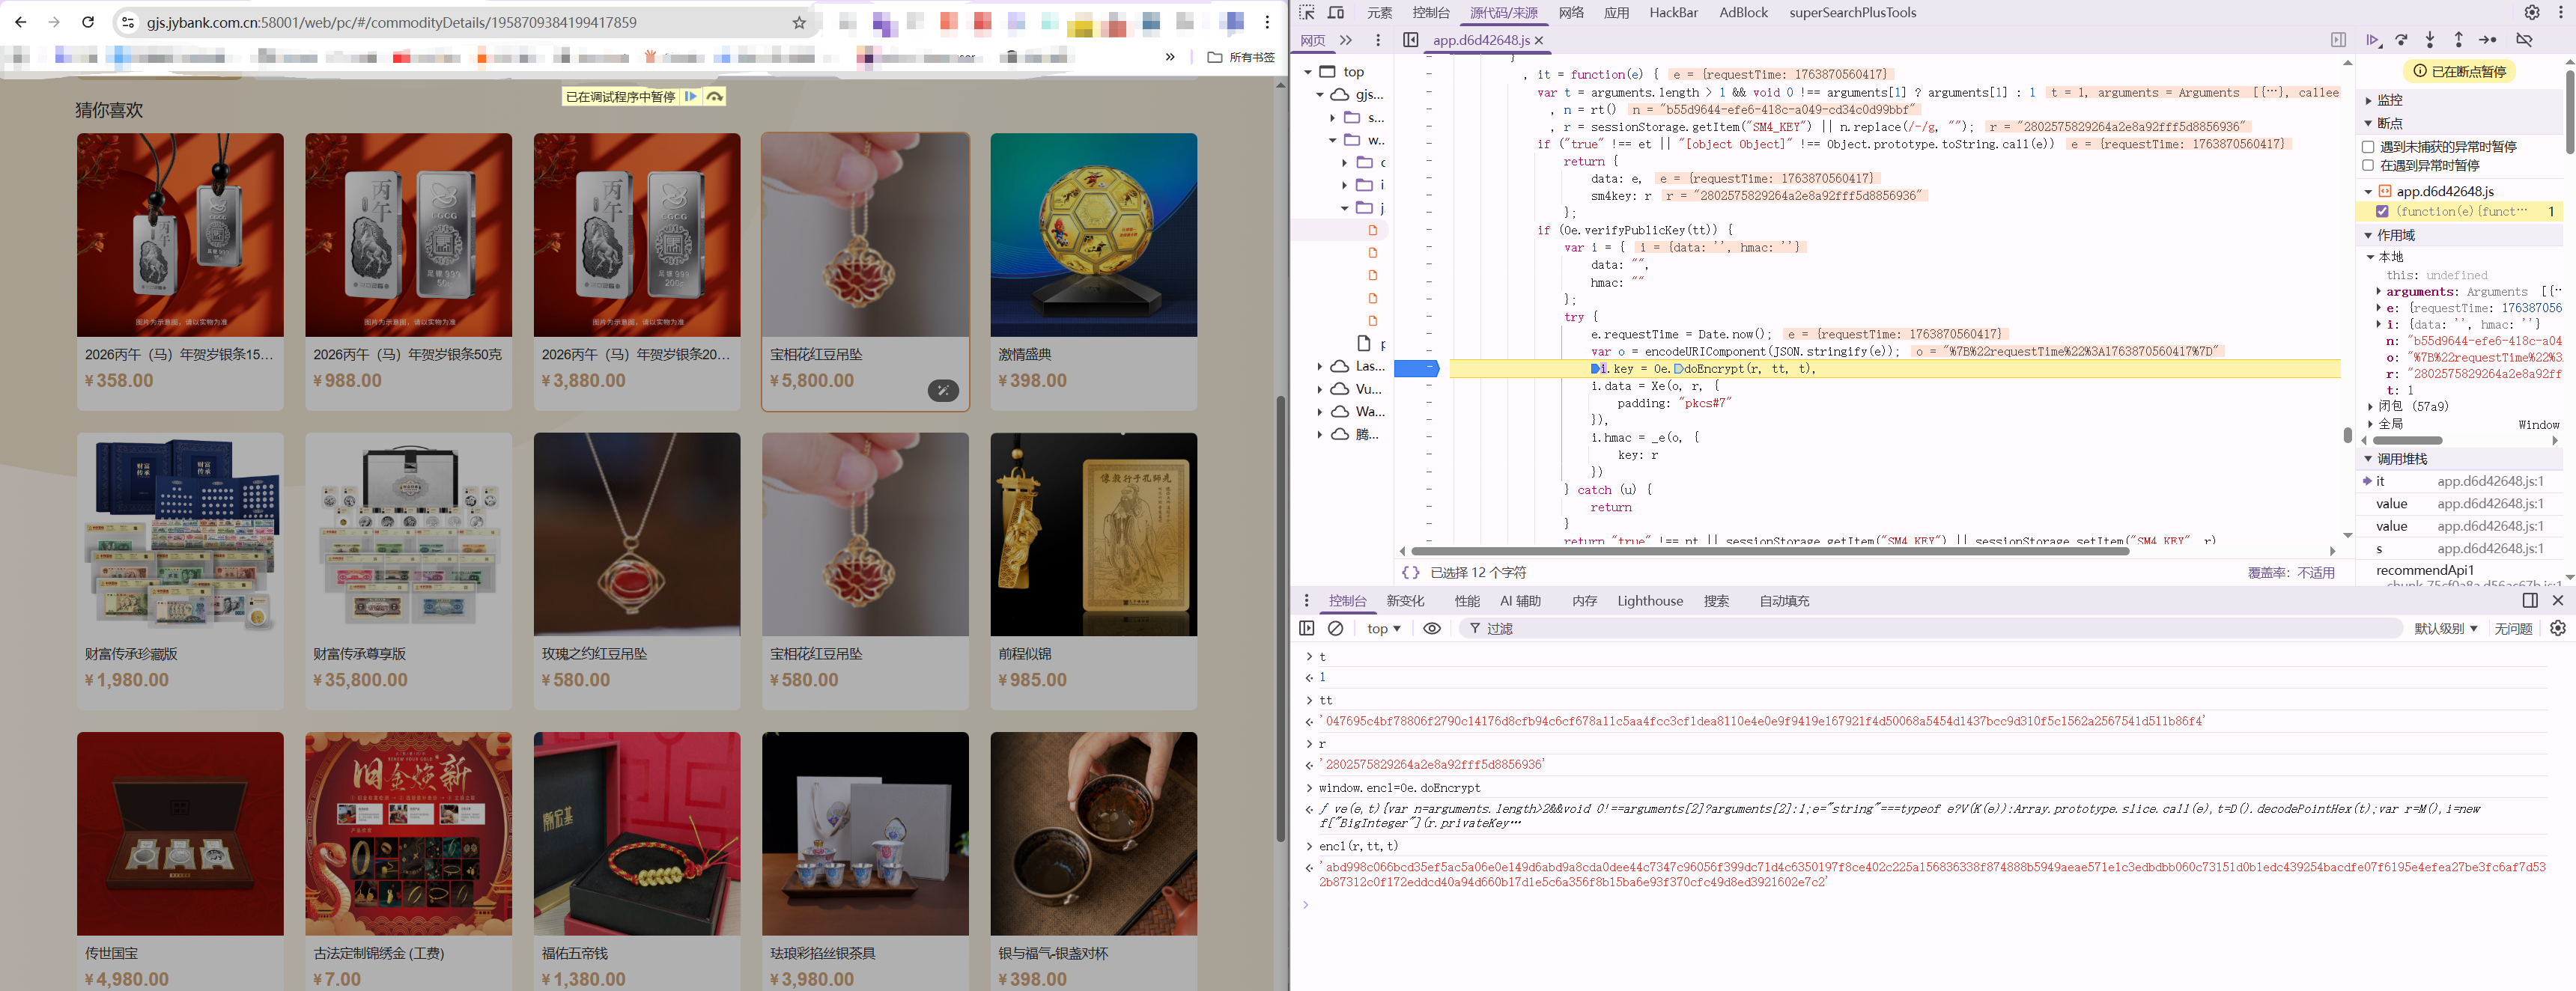Expand the 监控 watch section
The height and width of the screenshot is (991, 2576).
(x=2389, y=100)
